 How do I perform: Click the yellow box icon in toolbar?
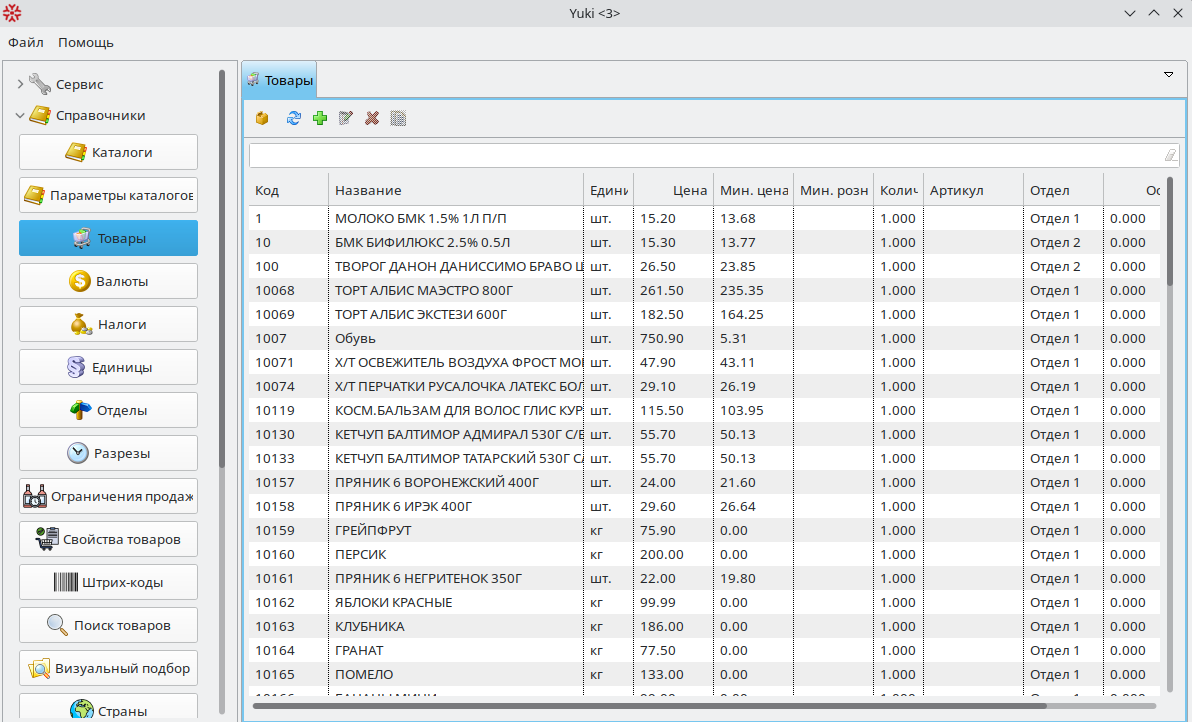tap(262, 118)
